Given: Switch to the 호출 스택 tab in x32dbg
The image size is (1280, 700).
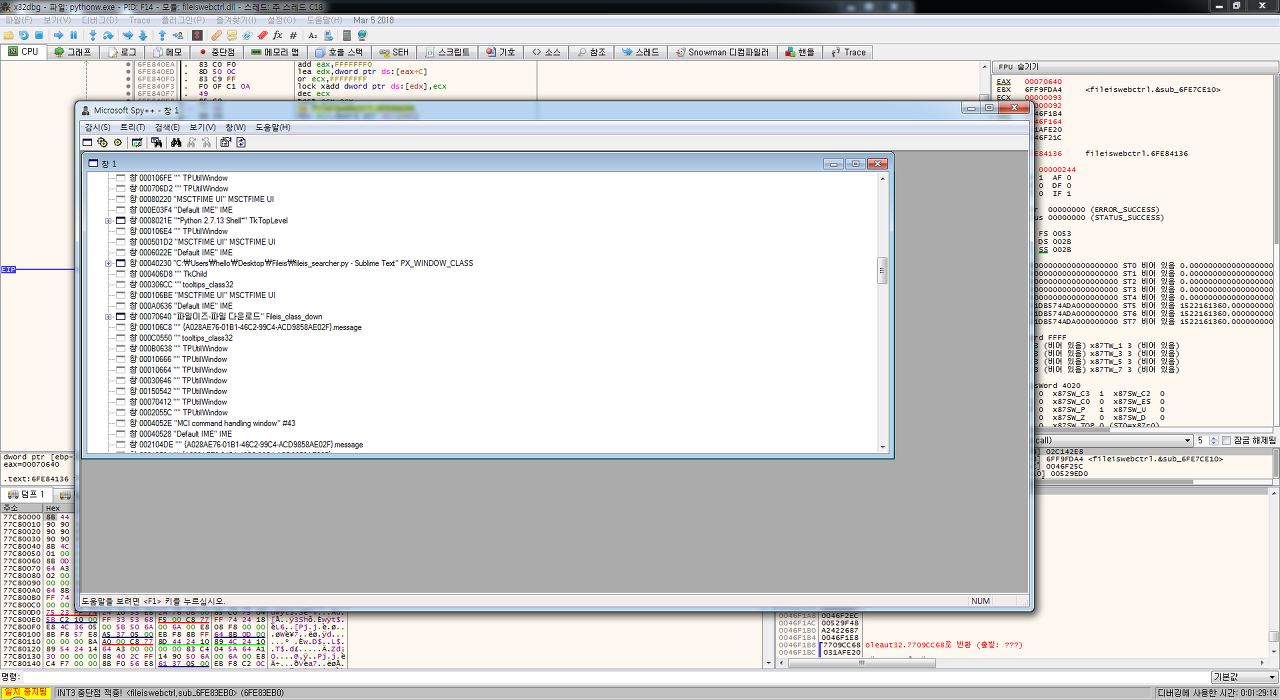Looking at the screenshot, I should pyautogui.click(x=338, y=51).
